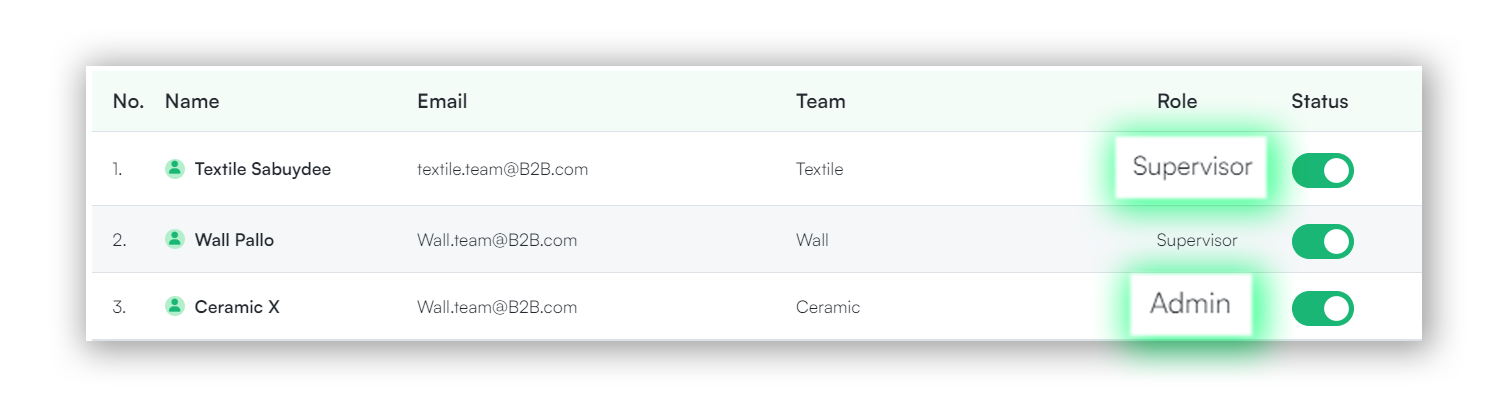Image resolution: width=1508 pixels, height=406 pixels.
Task: Click the Ceramic team cell
Action: pos(827,307)
